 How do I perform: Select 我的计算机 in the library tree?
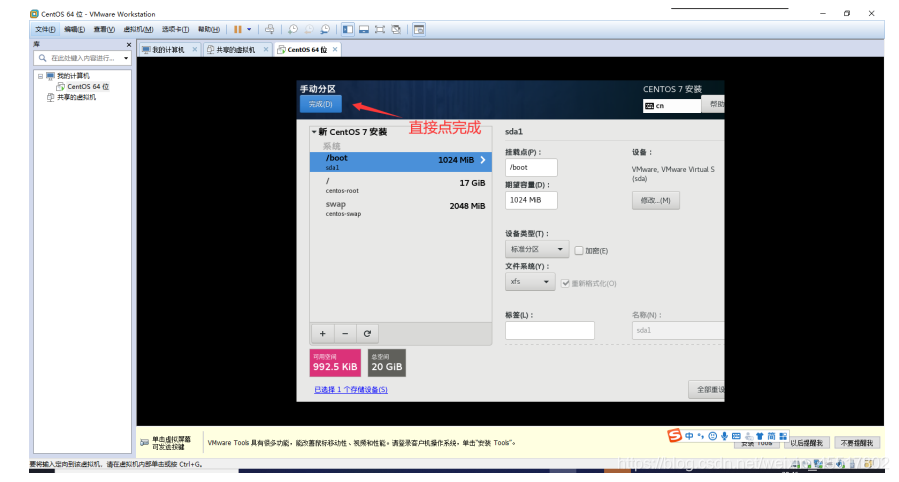point(73,76)
